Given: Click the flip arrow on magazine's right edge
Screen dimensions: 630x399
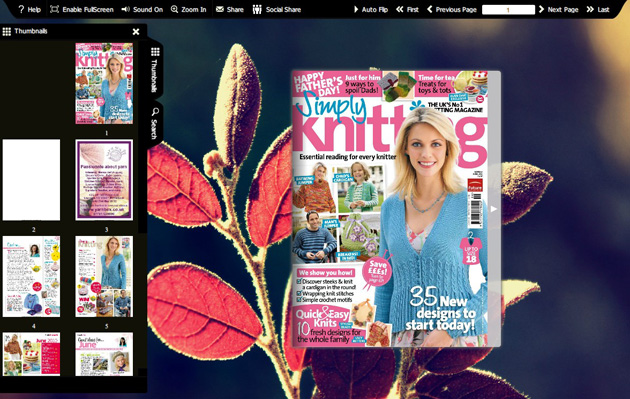Looking at the screenshot, I should [494, 209].
